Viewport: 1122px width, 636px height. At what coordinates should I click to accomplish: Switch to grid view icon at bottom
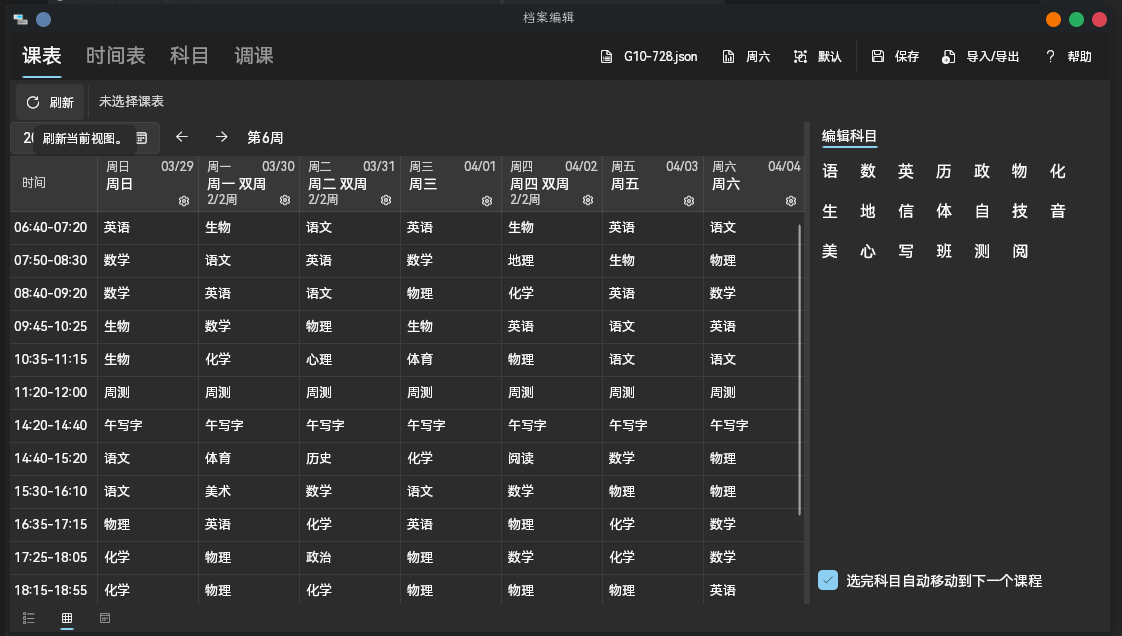(67, 619)
